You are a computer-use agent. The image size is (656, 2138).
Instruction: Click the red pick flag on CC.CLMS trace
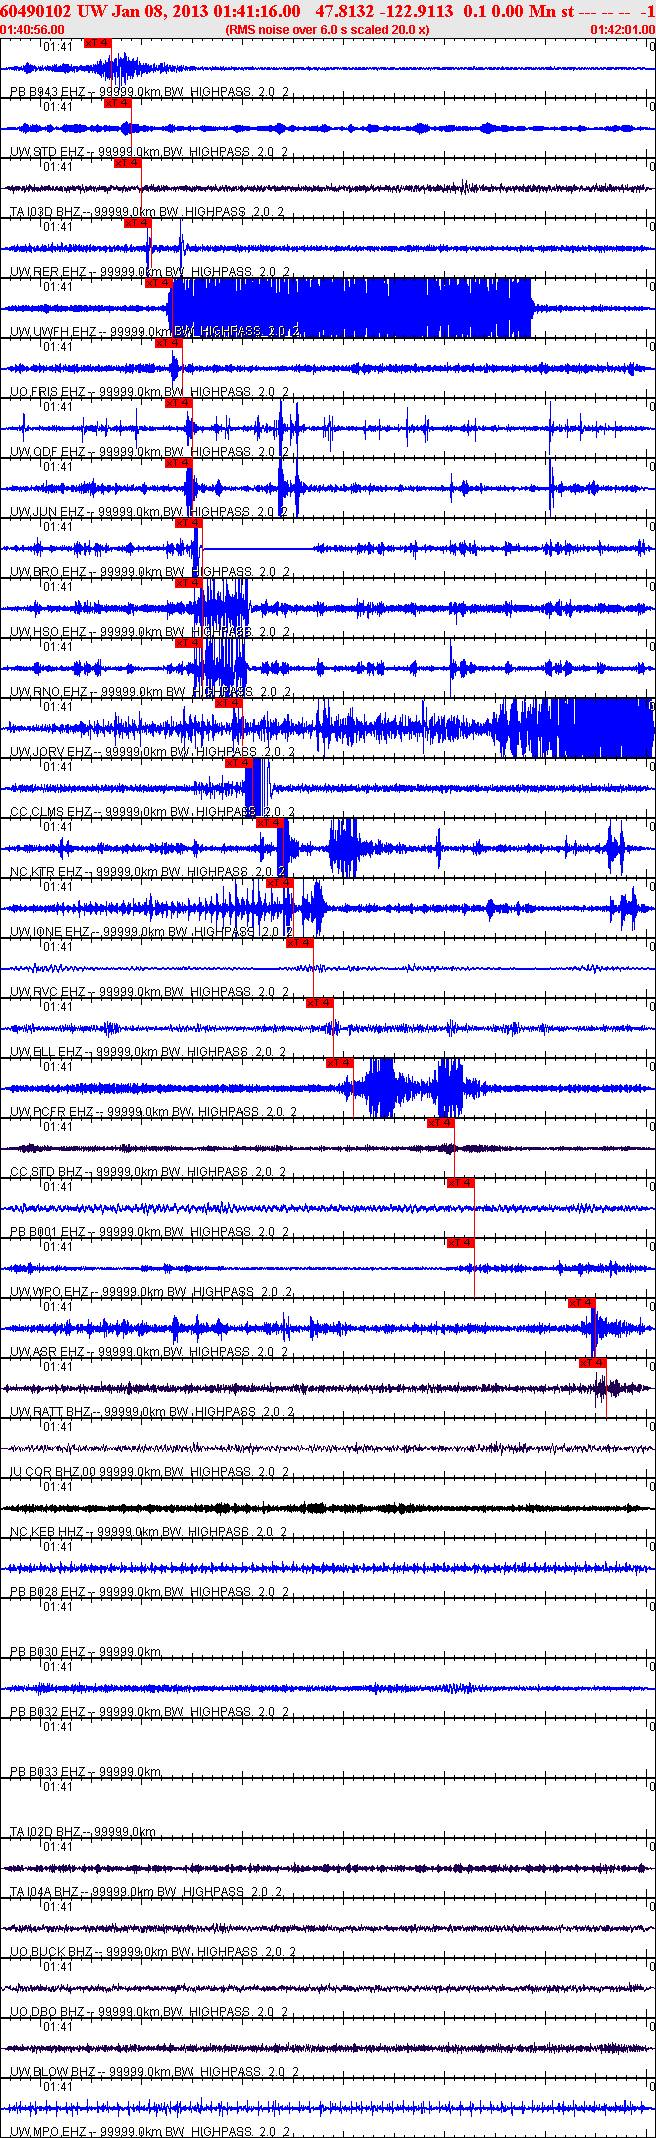click(239, 763)
